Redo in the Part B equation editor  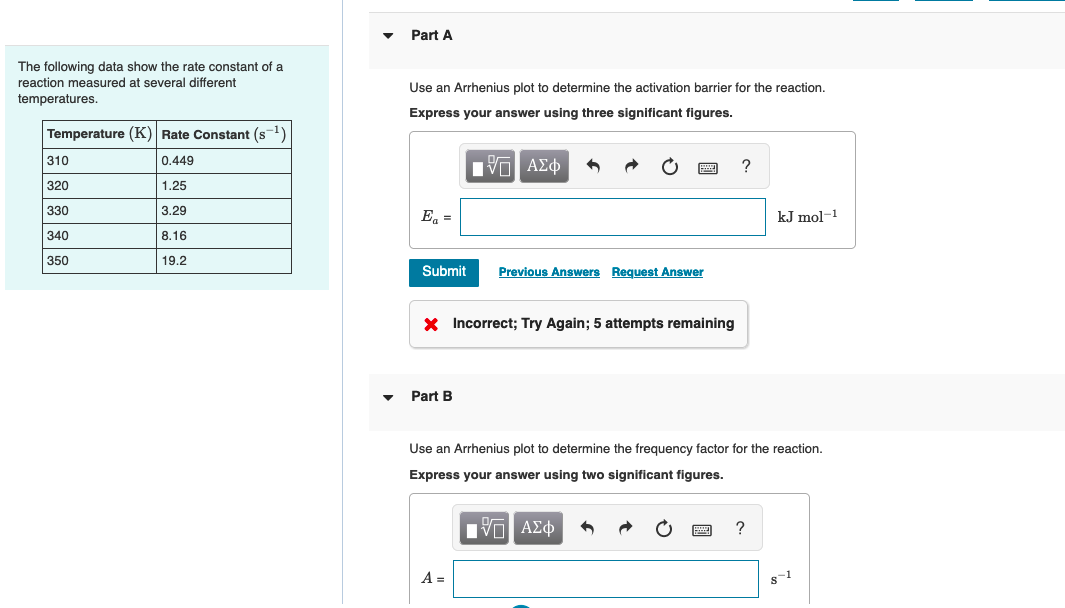click(625, 527)
